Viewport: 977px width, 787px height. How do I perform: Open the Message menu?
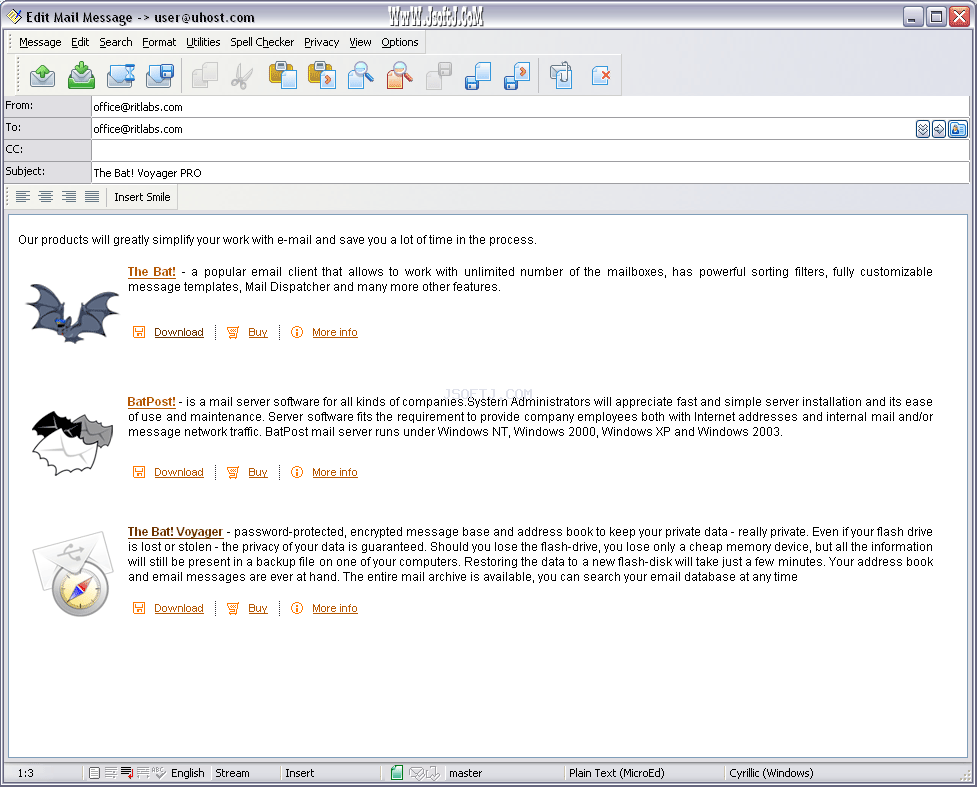pyautogui.click(x=40, y=42)
